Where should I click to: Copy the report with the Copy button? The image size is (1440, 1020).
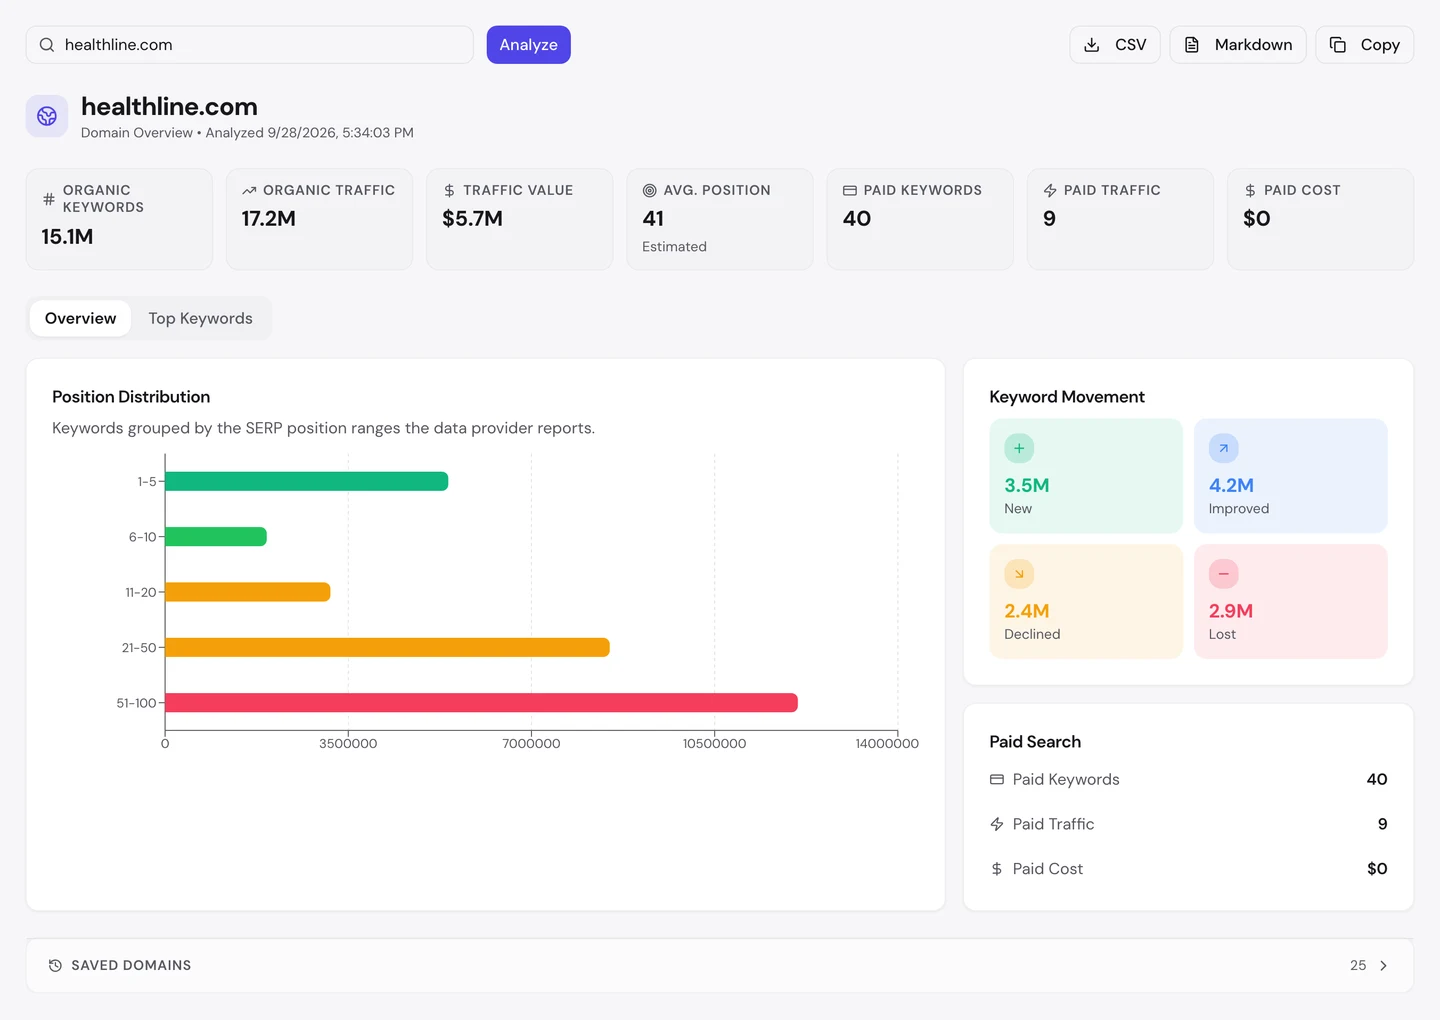pyautogui.click(x=1364, y=45)
